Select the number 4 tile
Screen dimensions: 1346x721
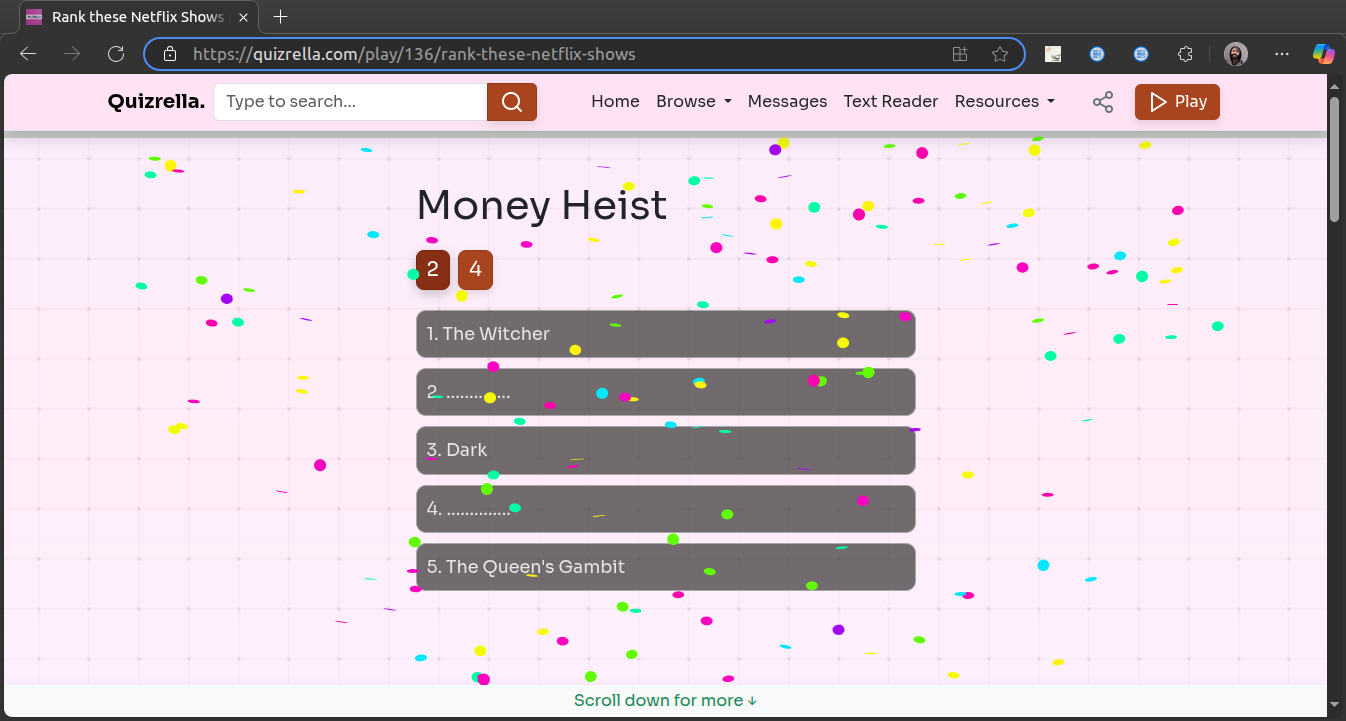coord(475,269)
